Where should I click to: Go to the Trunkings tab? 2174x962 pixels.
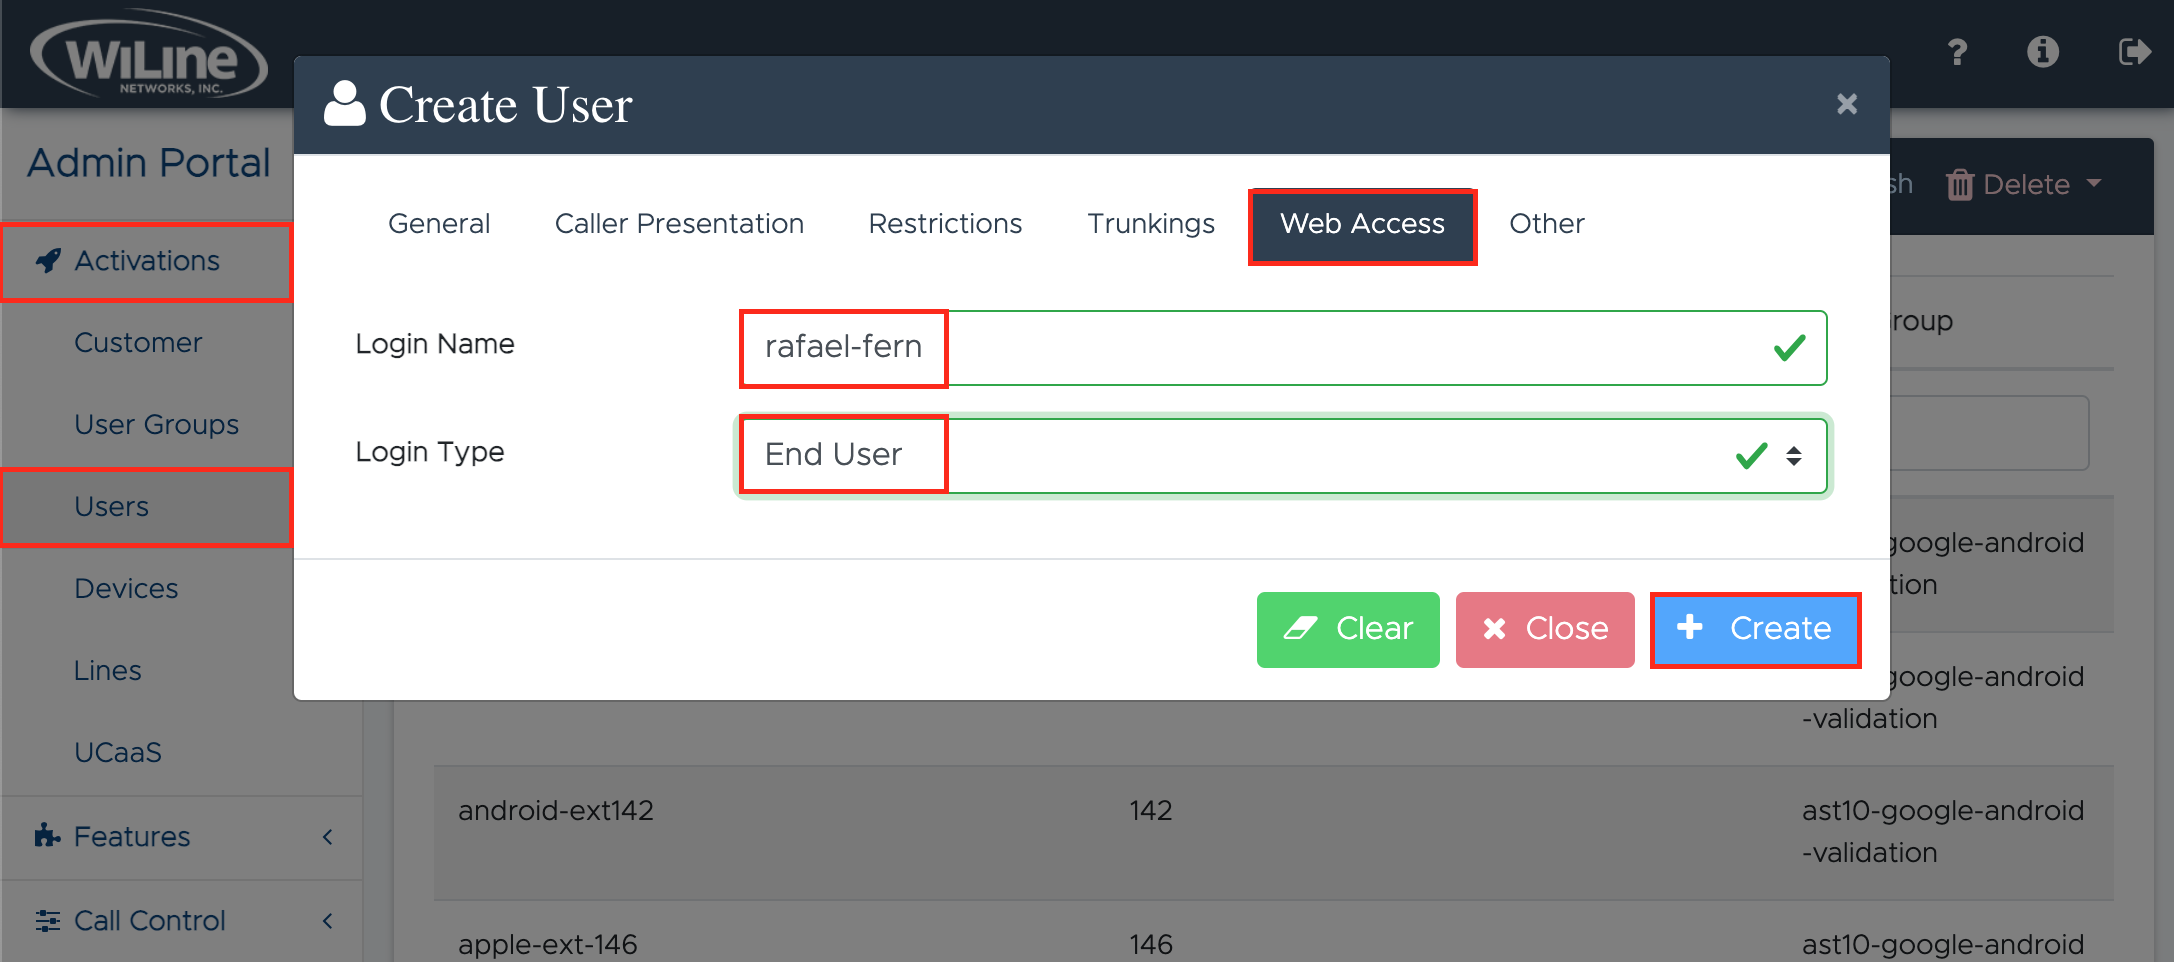(1151, 224)
